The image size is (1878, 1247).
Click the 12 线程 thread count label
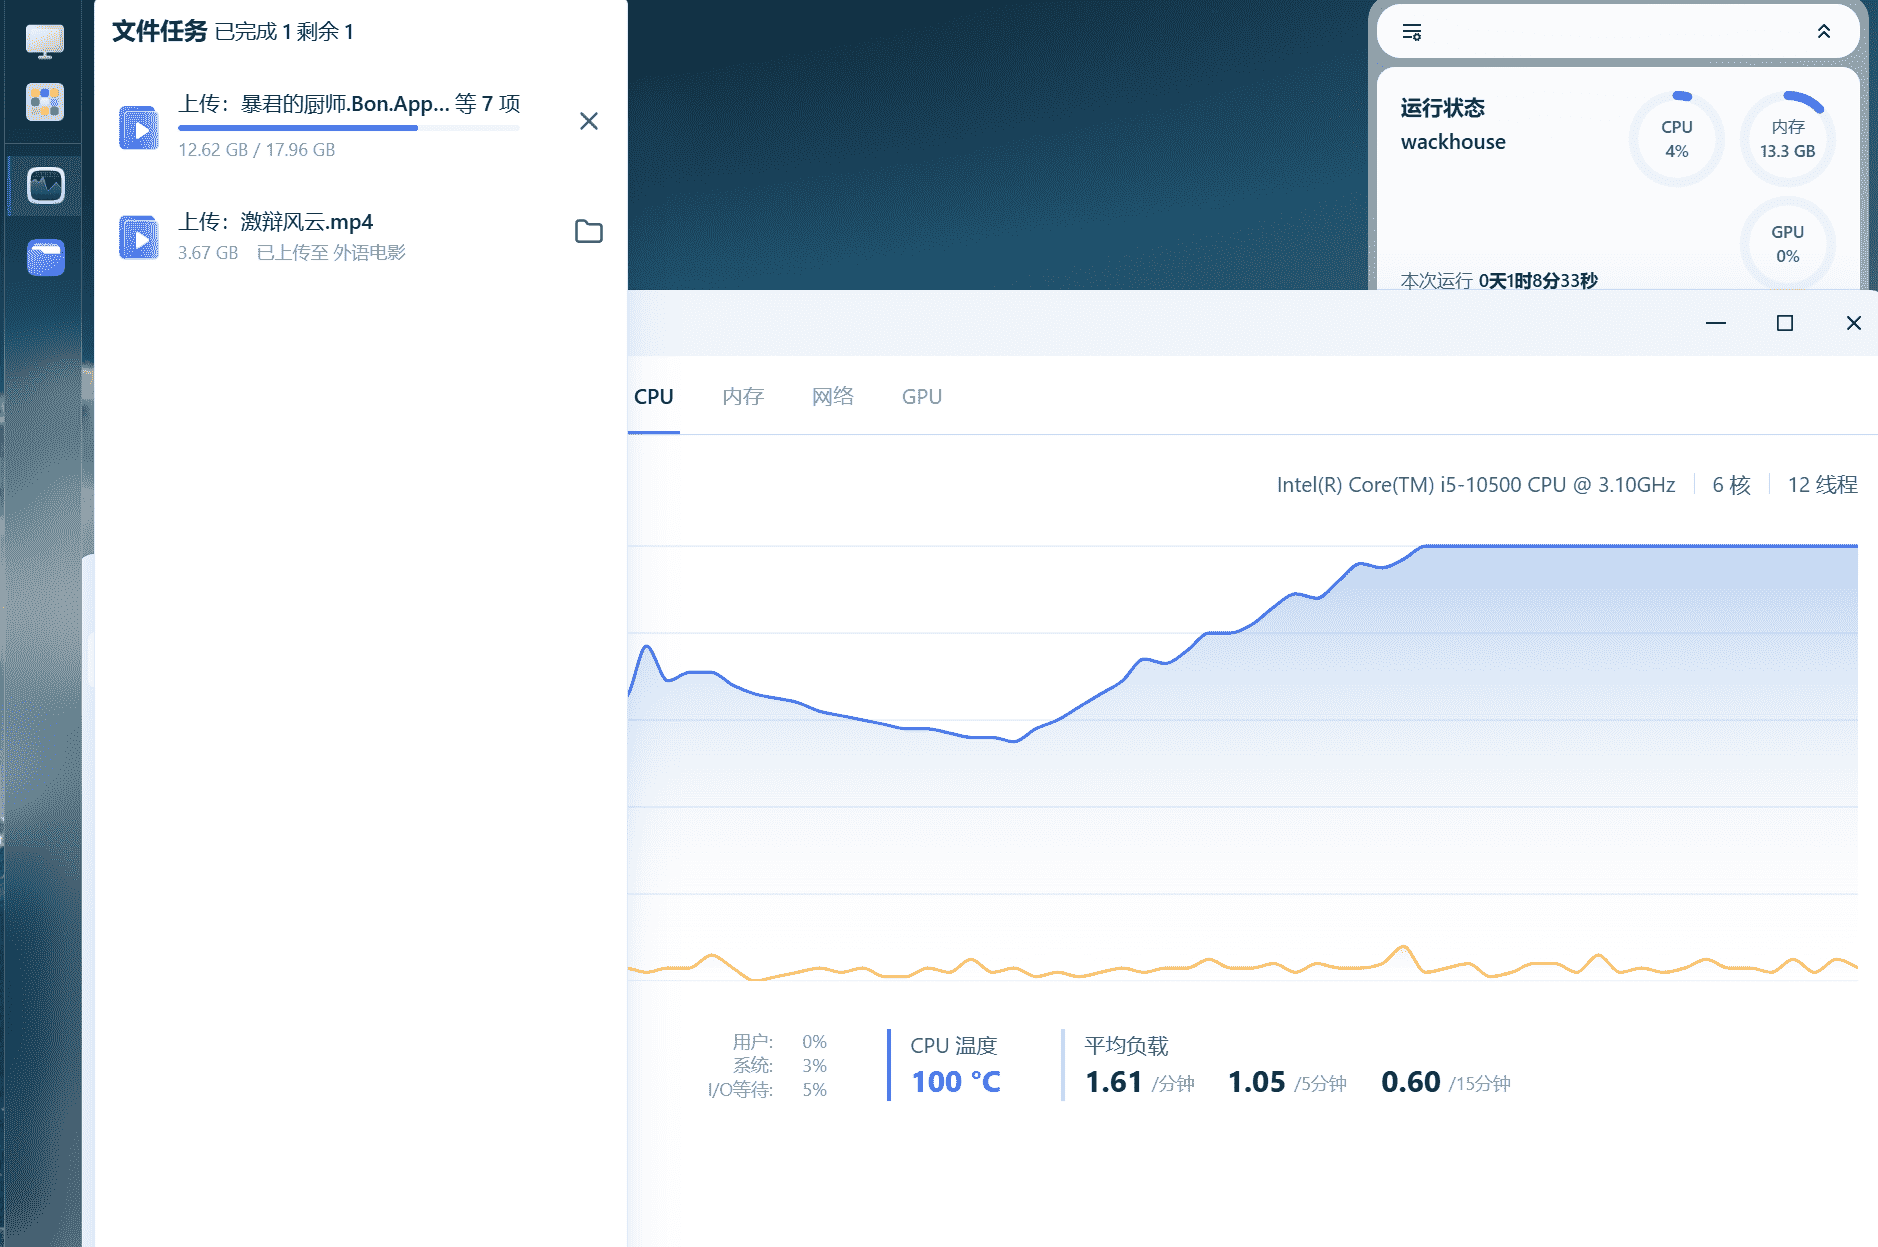1823,485
